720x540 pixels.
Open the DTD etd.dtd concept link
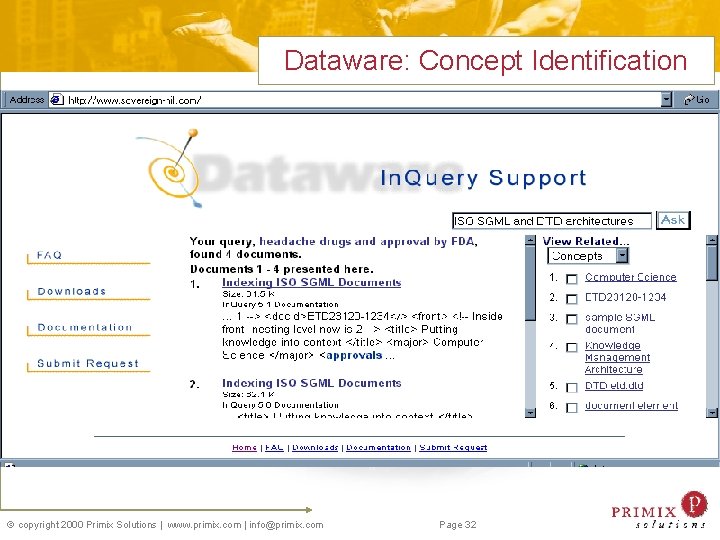[614, 386]
